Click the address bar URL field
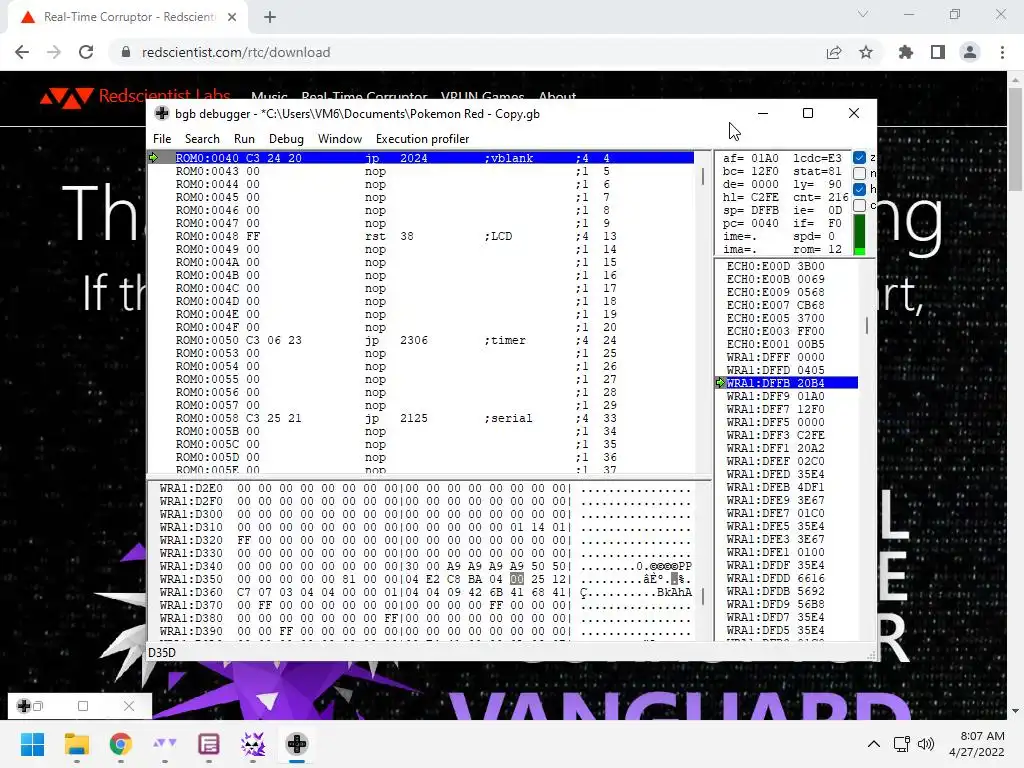This screenshot has height=768, width=1024. pyautogui.click(x=236, y=52)
